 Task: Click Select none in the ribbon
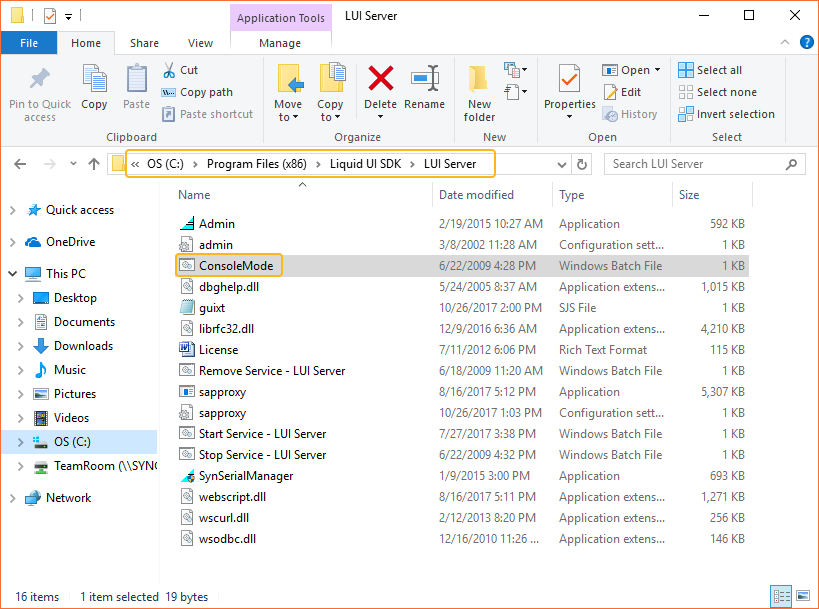717,92
